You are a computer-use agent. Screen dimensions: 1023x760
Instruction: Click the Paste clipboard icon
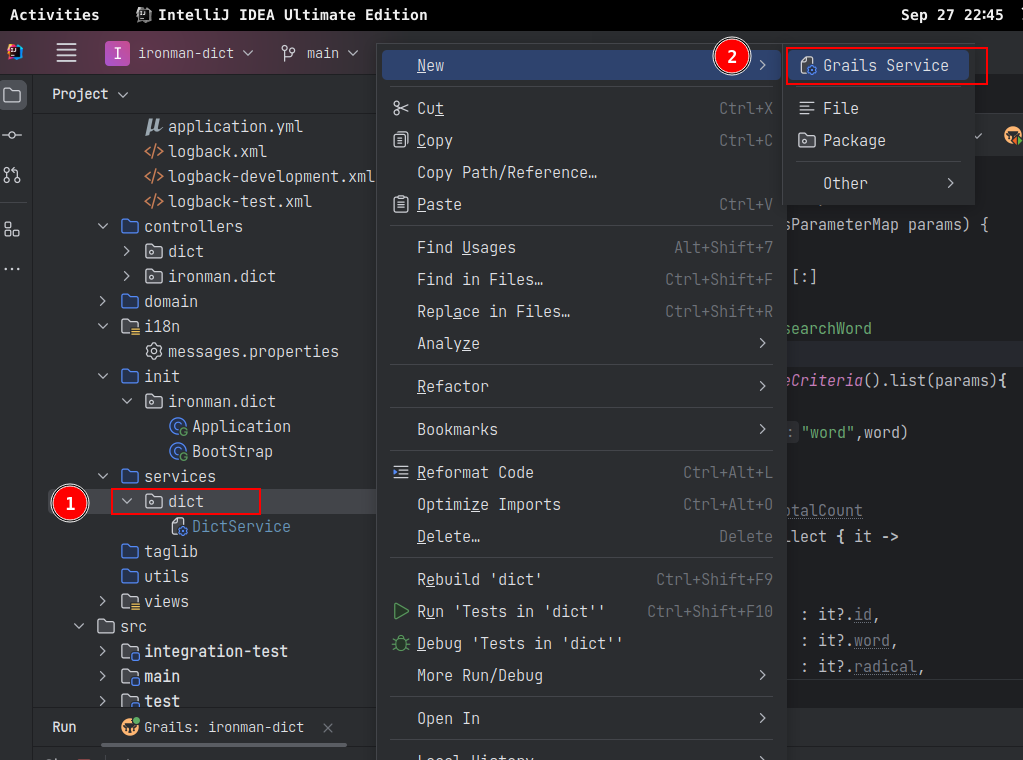pos(401,204)
